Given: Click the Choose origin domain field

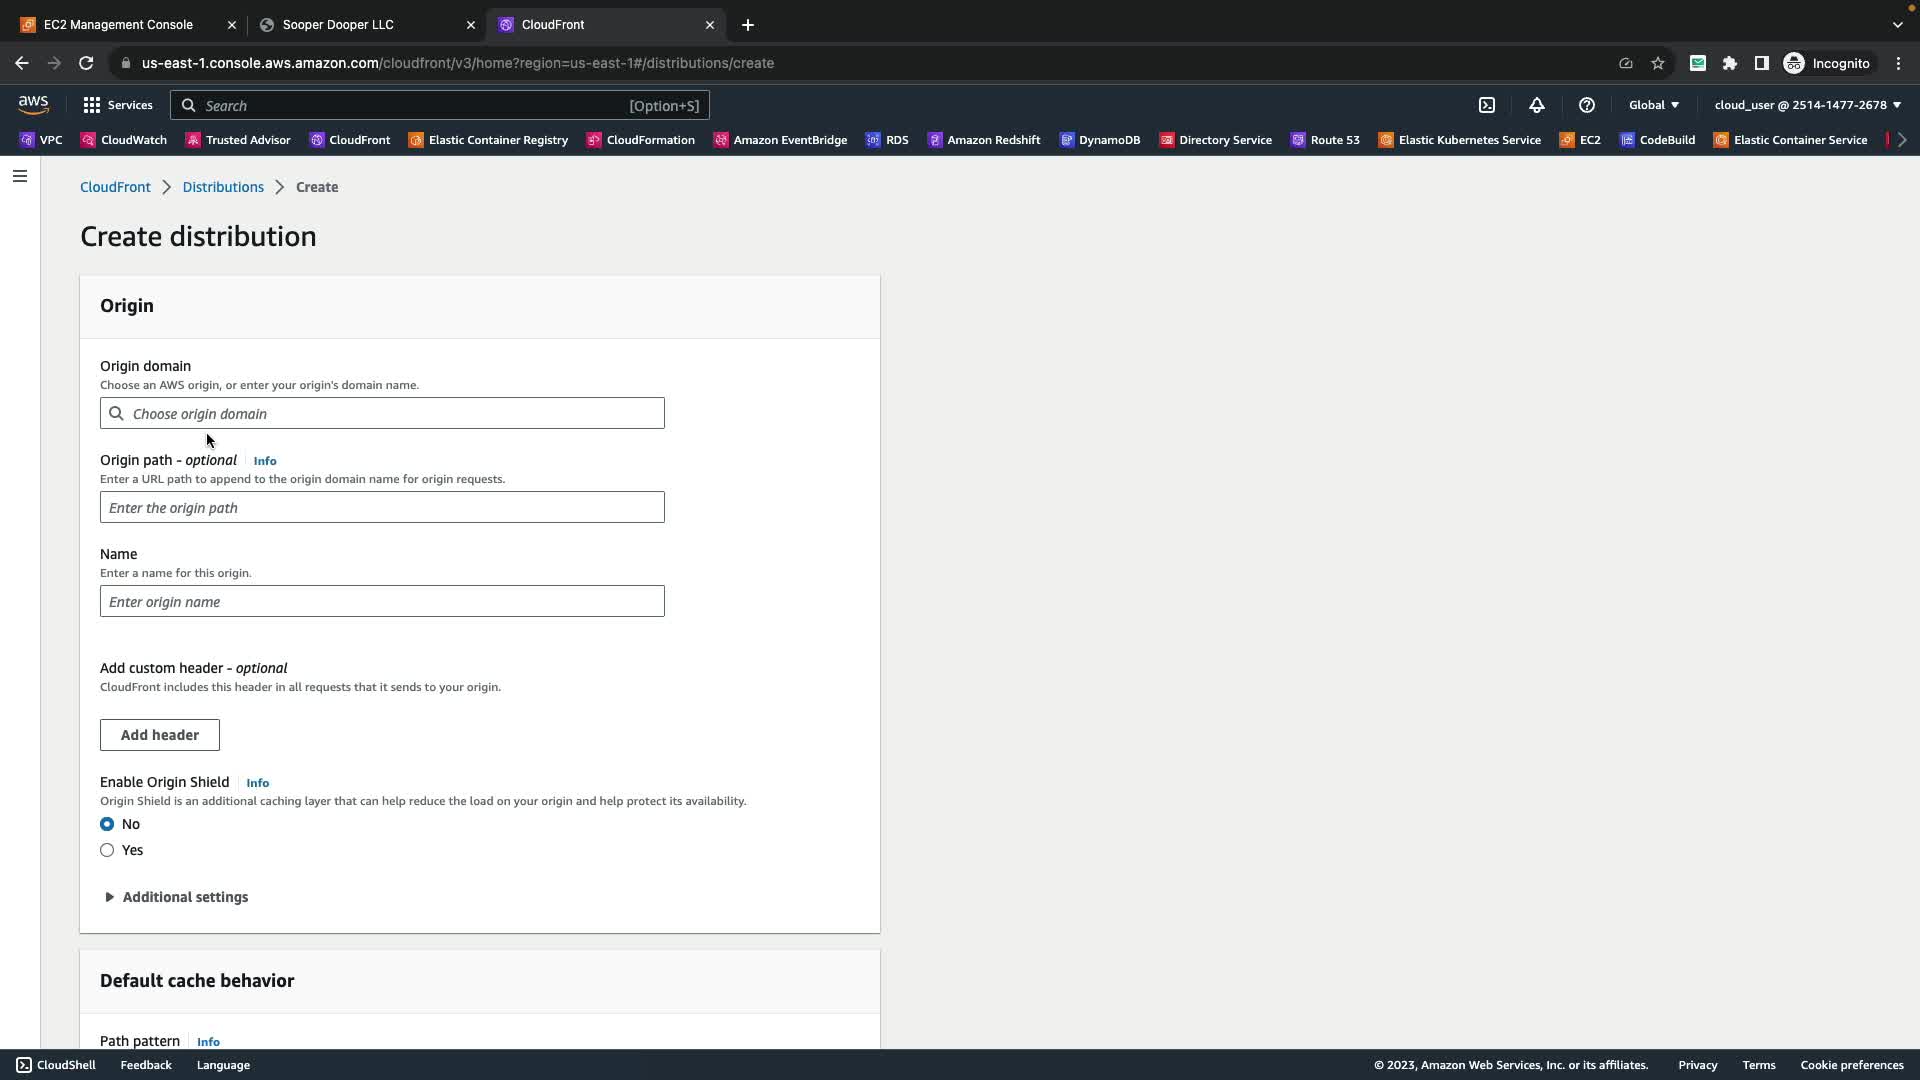Looking at the screenshot, I should coord(382,414).
